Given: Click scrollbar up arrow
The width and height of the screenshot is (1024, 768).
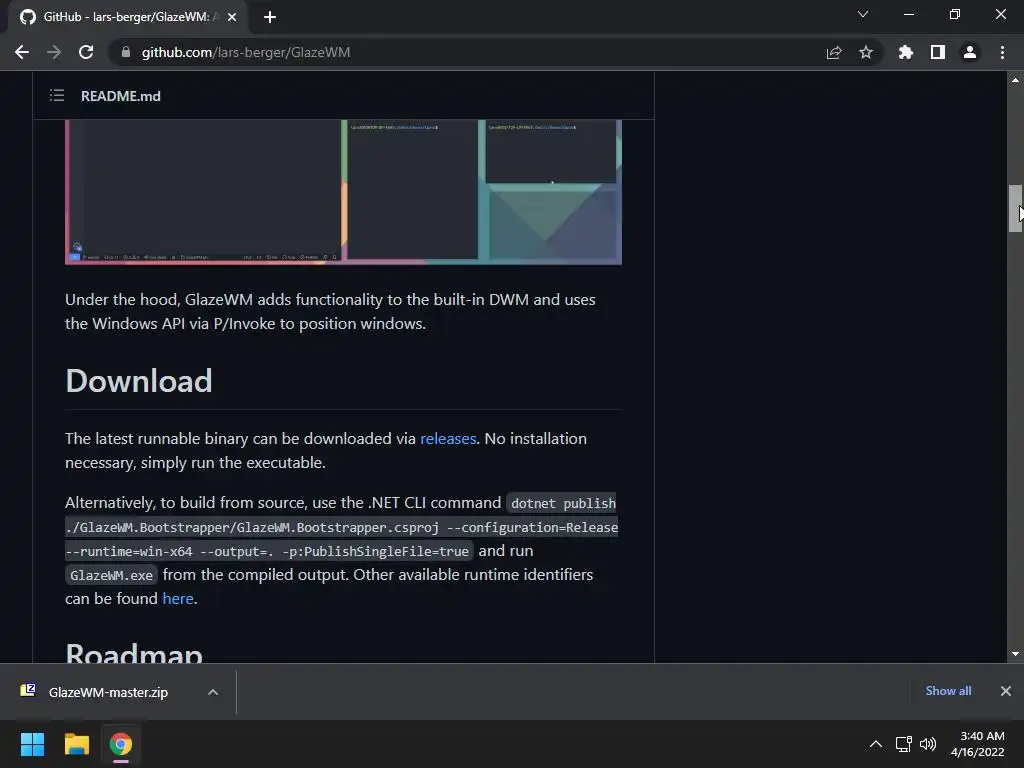Looking at the screenshot, I should click(1016, 80).
